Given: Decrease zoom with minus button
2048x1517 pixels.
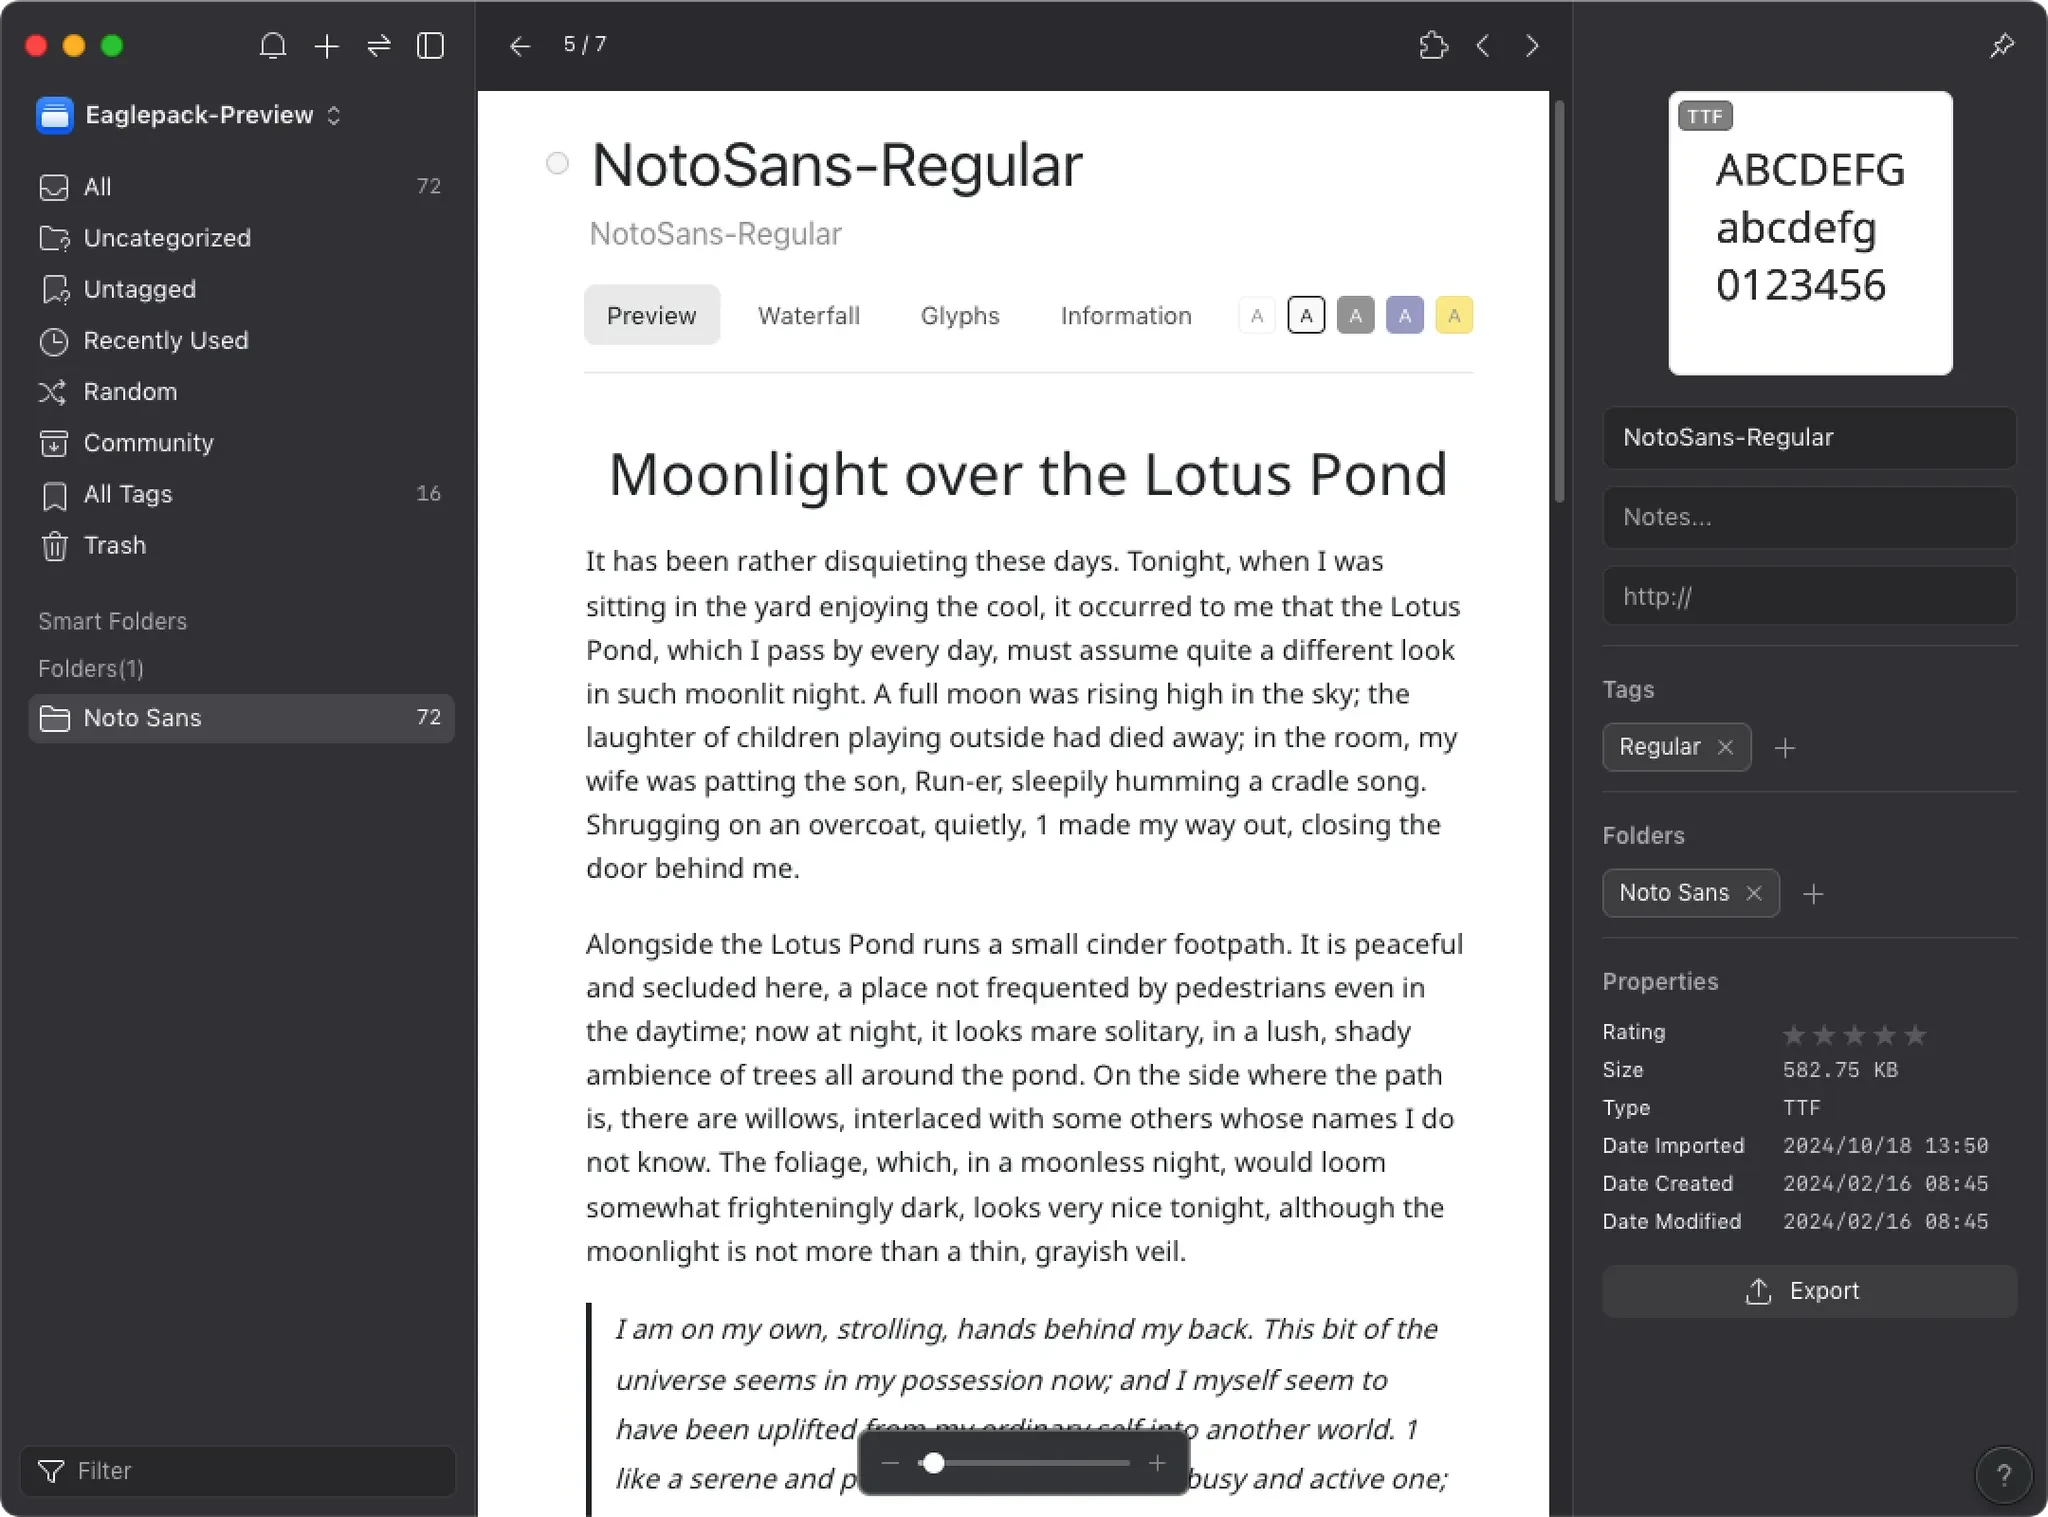Looking at the screenshot, I should coord(890,1463).
